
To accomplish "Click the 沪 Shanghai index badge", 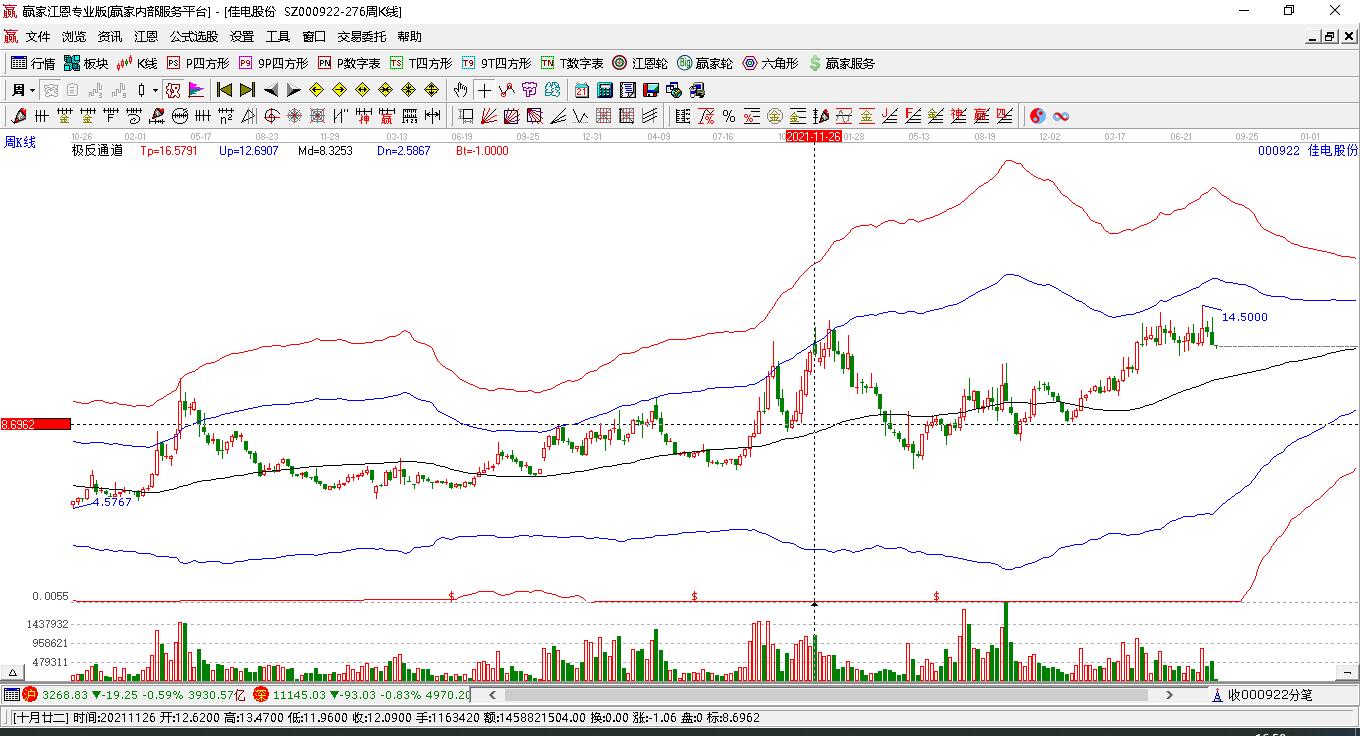I will coord(31,694).
